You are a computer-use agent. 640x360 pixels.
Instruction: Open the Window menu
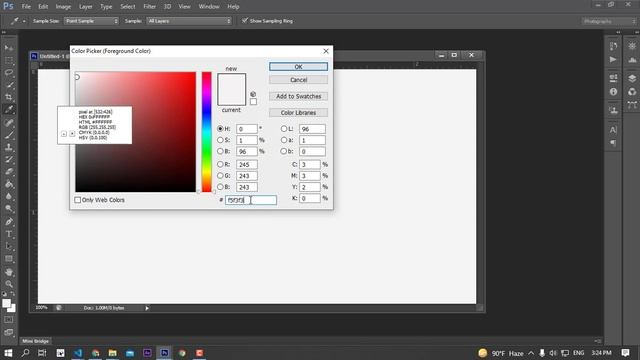coord(209,7)
